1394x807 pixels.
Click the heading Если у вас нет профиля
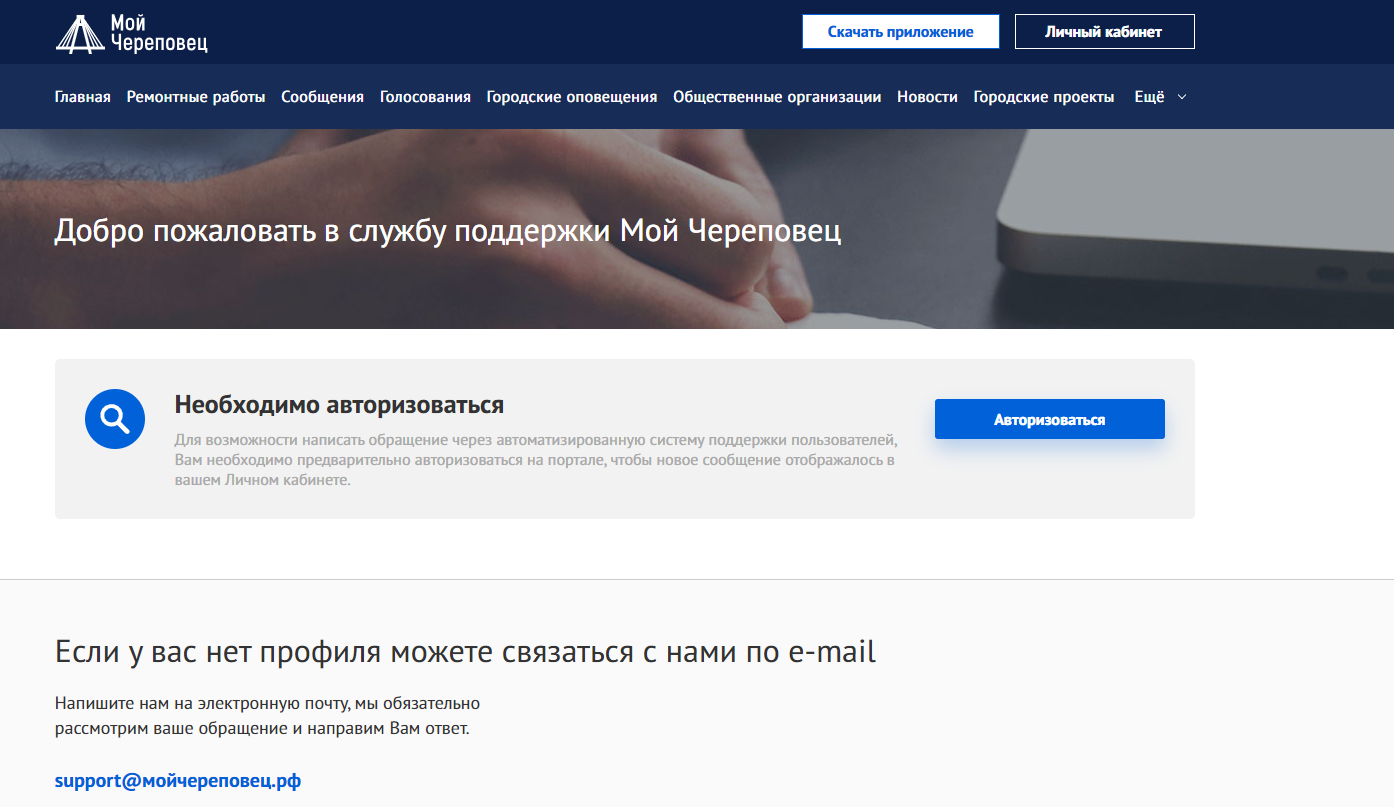[465, 652]
